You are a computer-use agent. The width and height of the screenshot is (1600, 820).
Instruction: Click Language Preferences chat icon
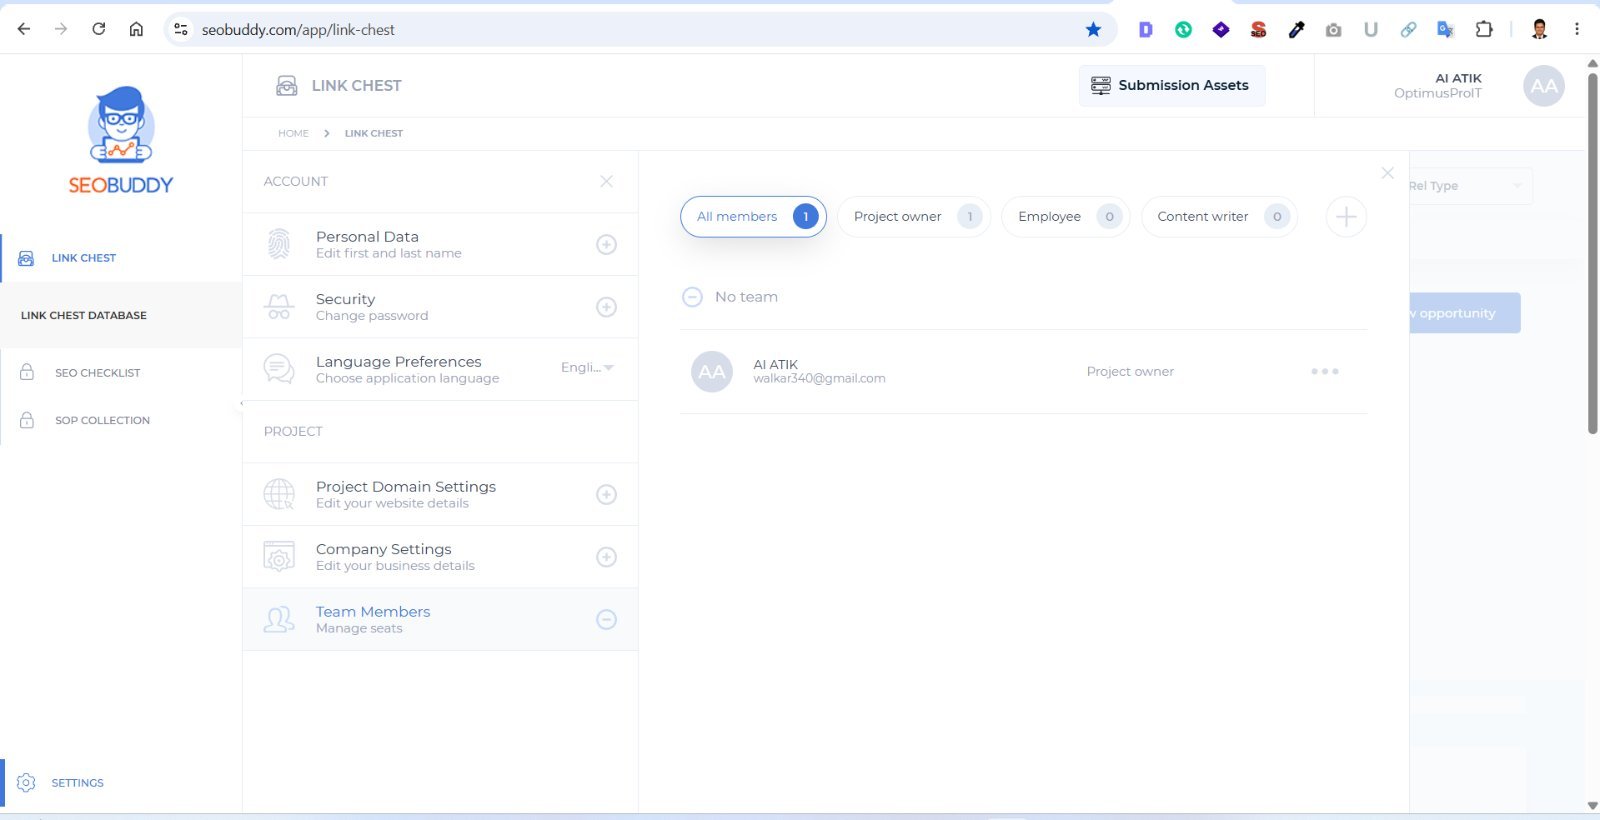tap(279, 369)
